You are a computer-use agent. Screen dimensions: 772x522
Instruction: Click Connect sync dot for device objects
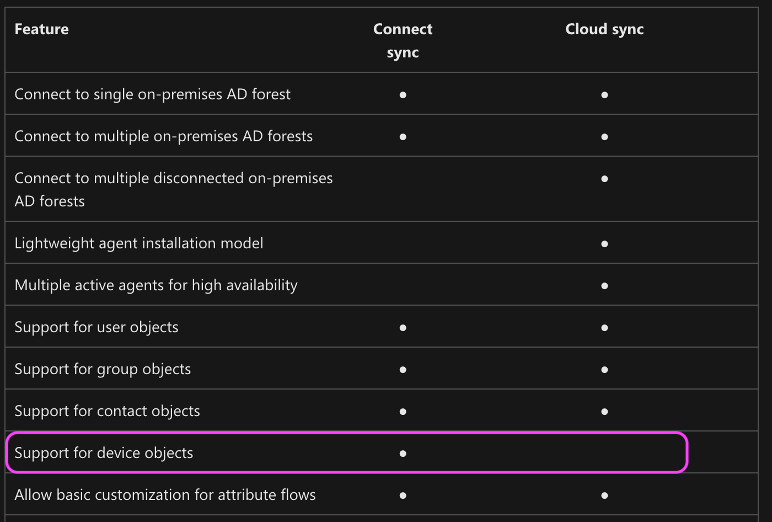click(x=403, y=453)
